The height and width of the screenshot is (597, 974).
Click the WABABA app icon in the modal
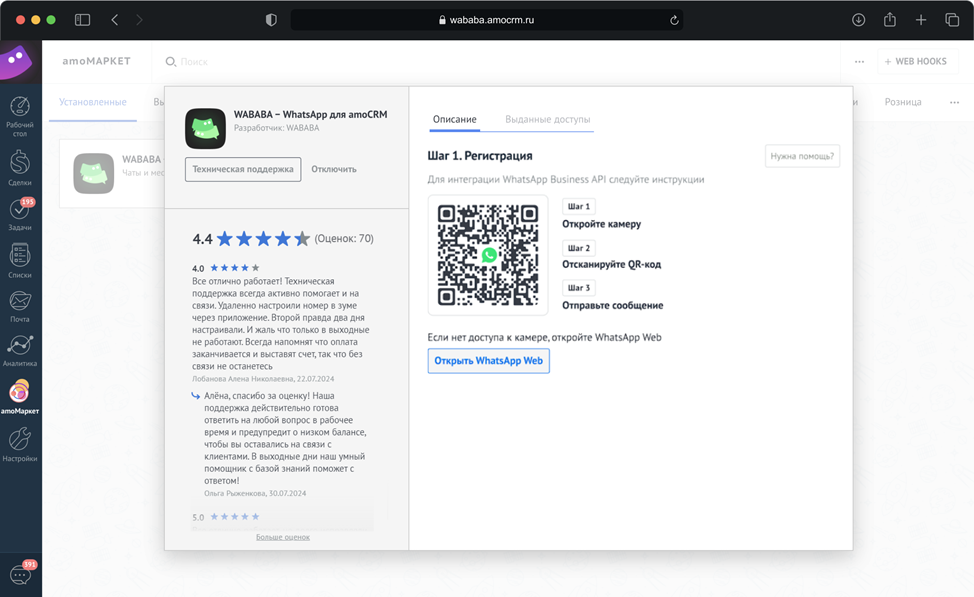205,129
